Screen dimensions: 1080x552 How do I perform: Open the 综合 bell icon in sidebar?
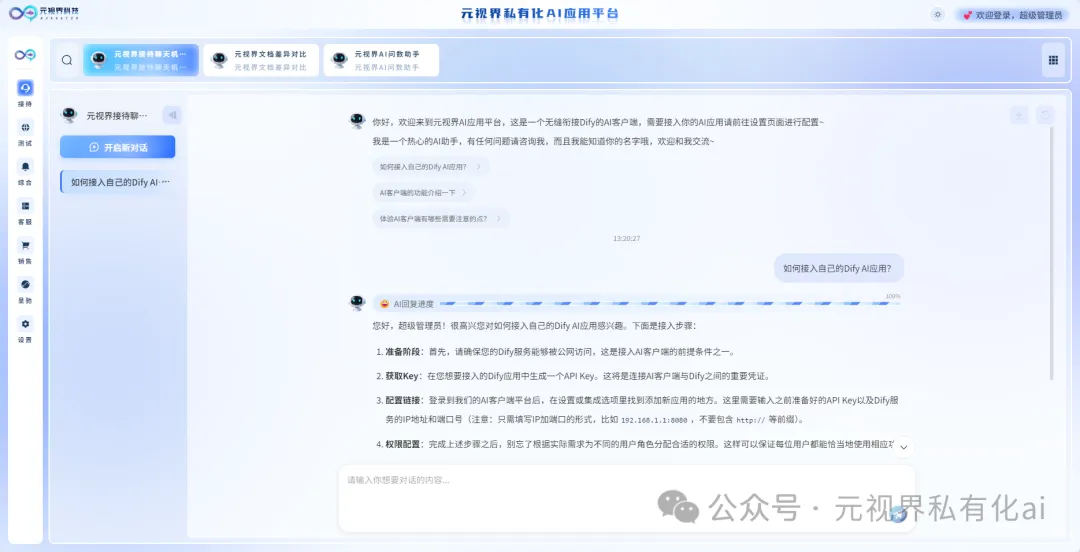coord(25,166)
